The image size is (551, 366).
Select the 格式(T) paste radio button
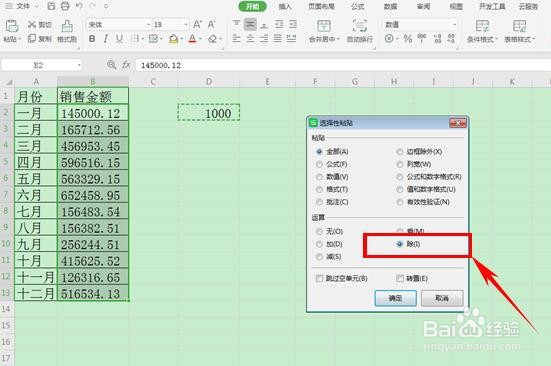pos(319,189)
